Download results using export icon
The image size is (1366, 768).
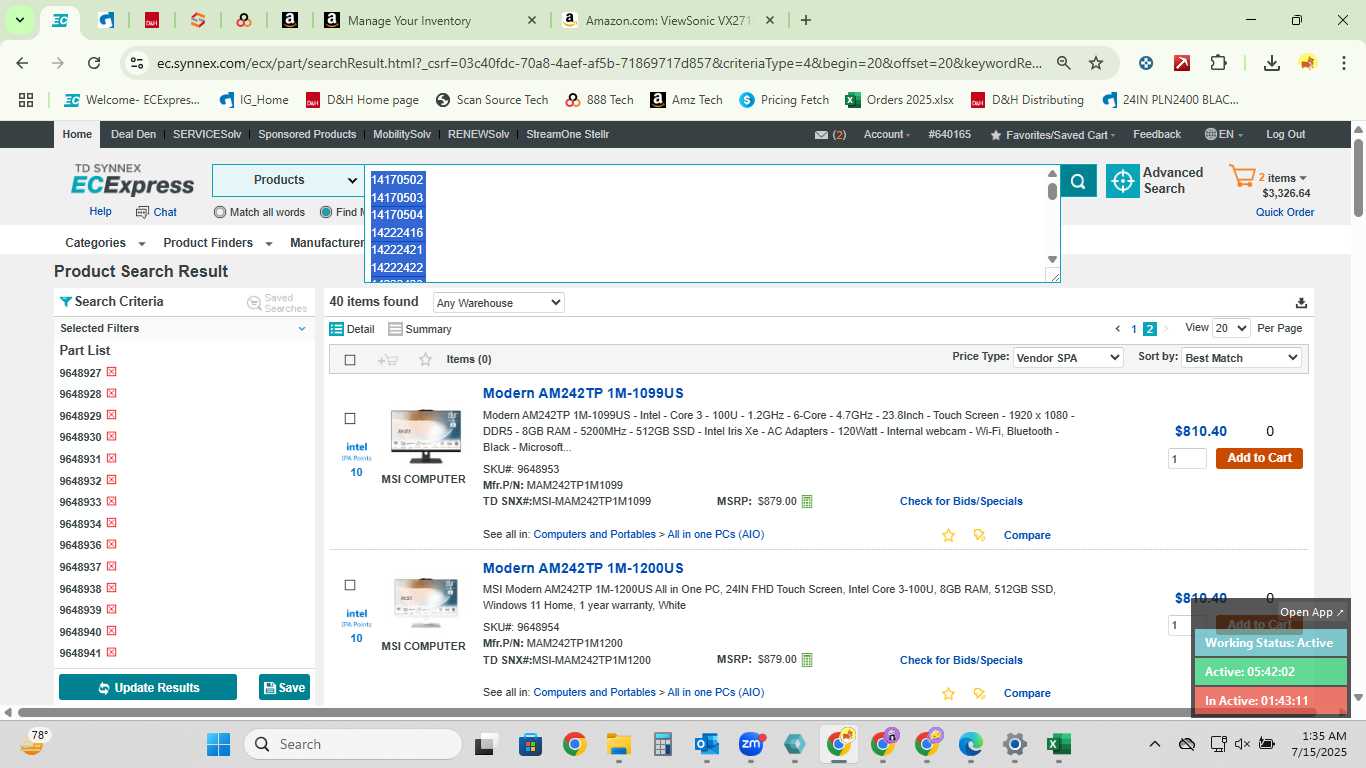click(1301, 303)
